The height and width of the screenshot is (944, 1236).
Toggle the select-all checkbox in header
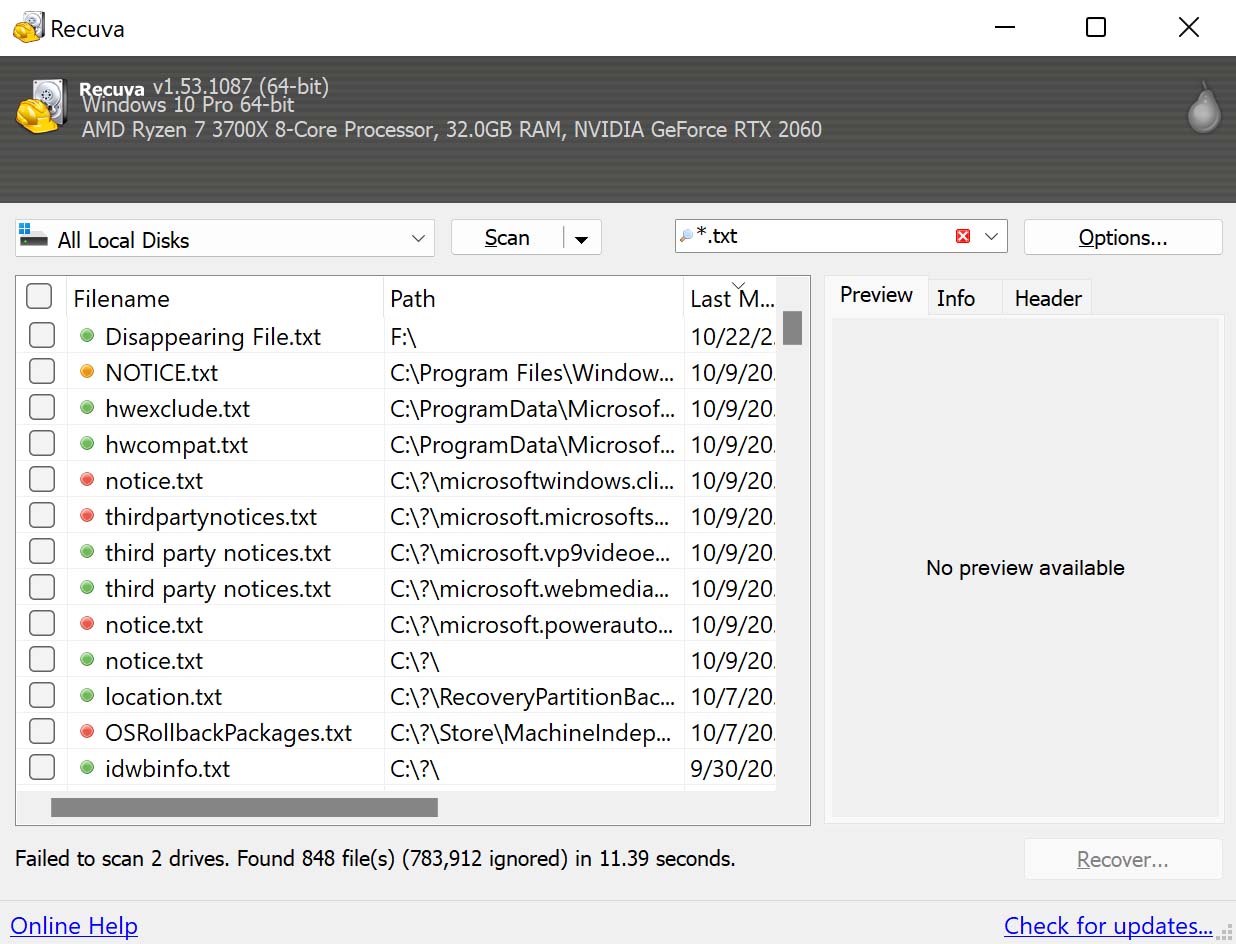(x=39, y=297)
